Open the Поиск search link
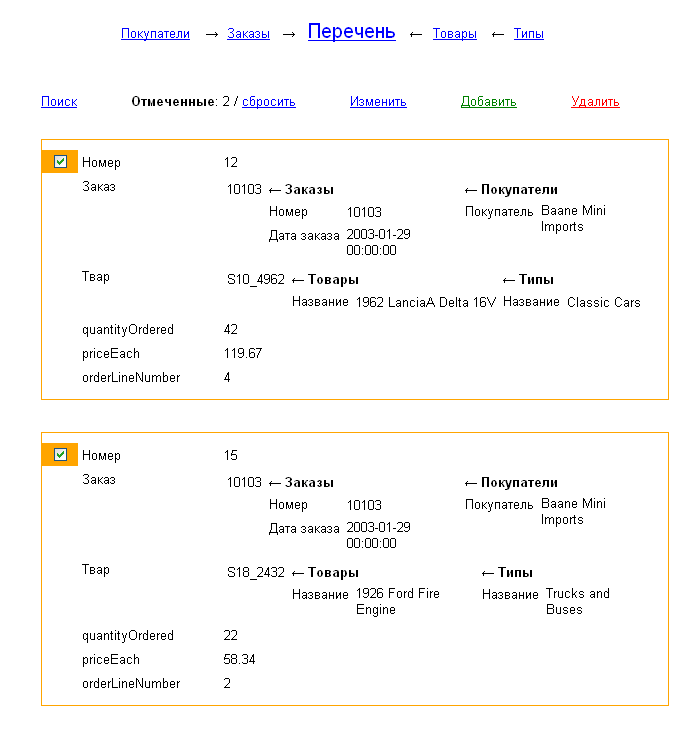The width and height of the screenshot is (700, 740). (59, 102)
